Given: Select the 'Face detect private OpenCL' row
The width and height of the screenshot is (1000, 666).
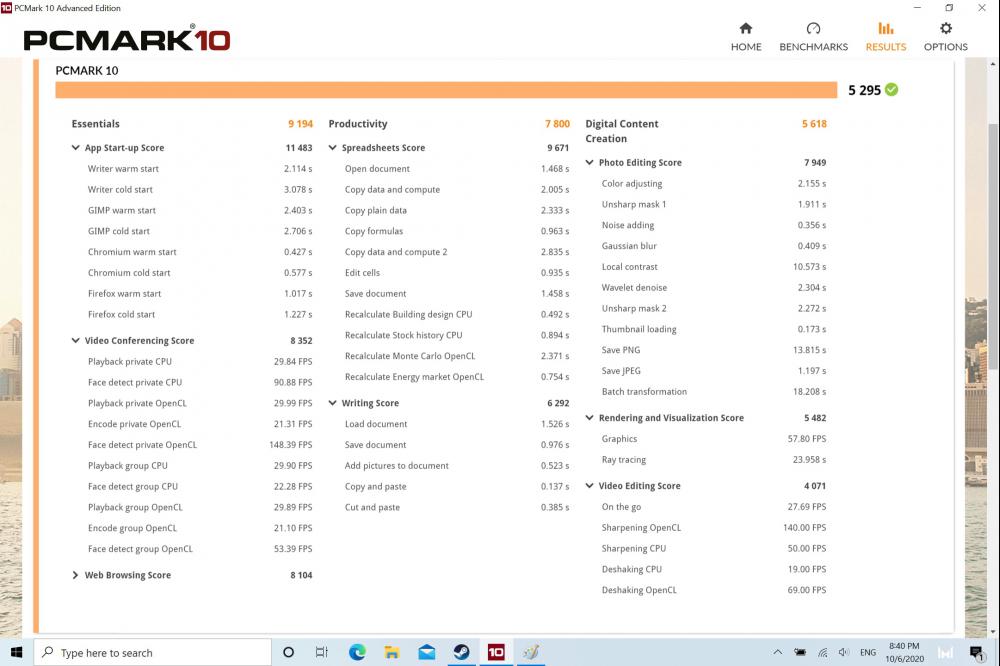Looking at the screenshot, I should coord(200,445).
